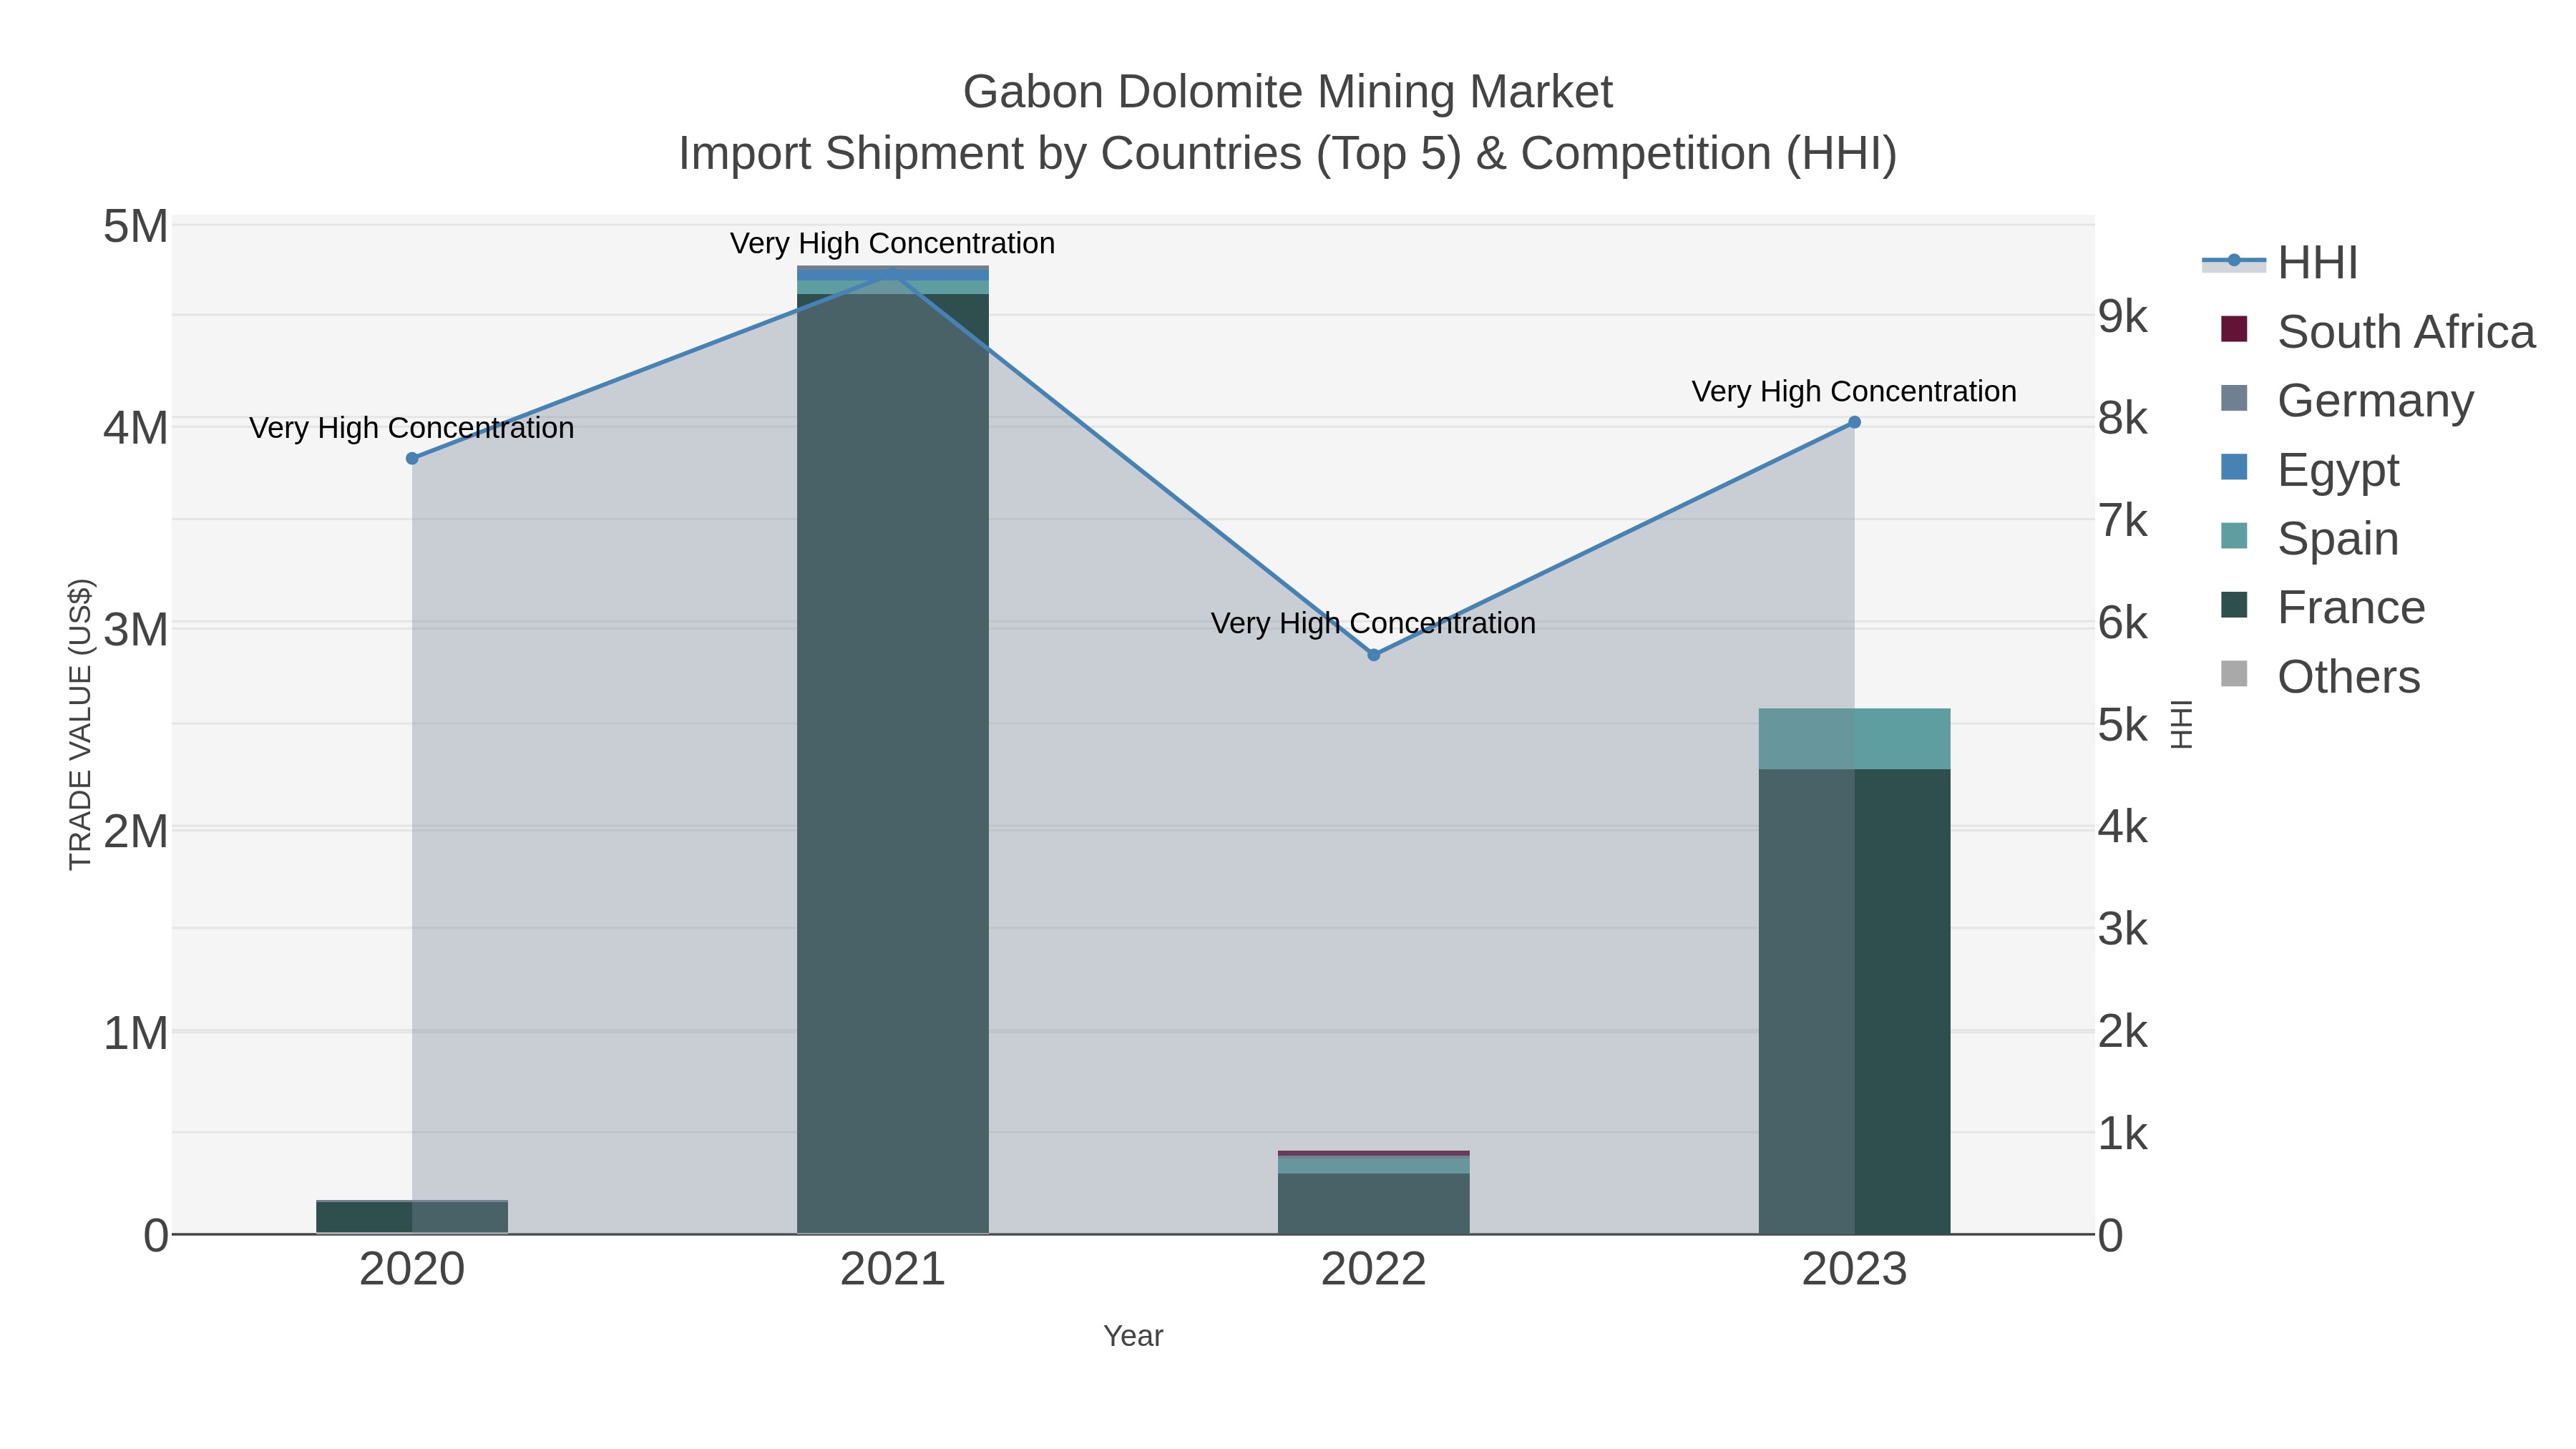Click the 2k right axis tick
2576x1449 pixels.
point(2123,1031)
